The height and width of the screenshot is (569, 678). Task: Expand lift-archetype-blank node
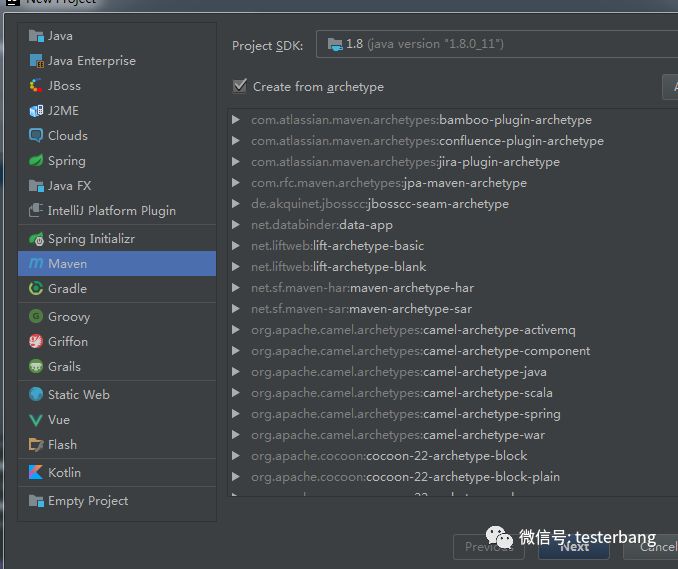236,267
